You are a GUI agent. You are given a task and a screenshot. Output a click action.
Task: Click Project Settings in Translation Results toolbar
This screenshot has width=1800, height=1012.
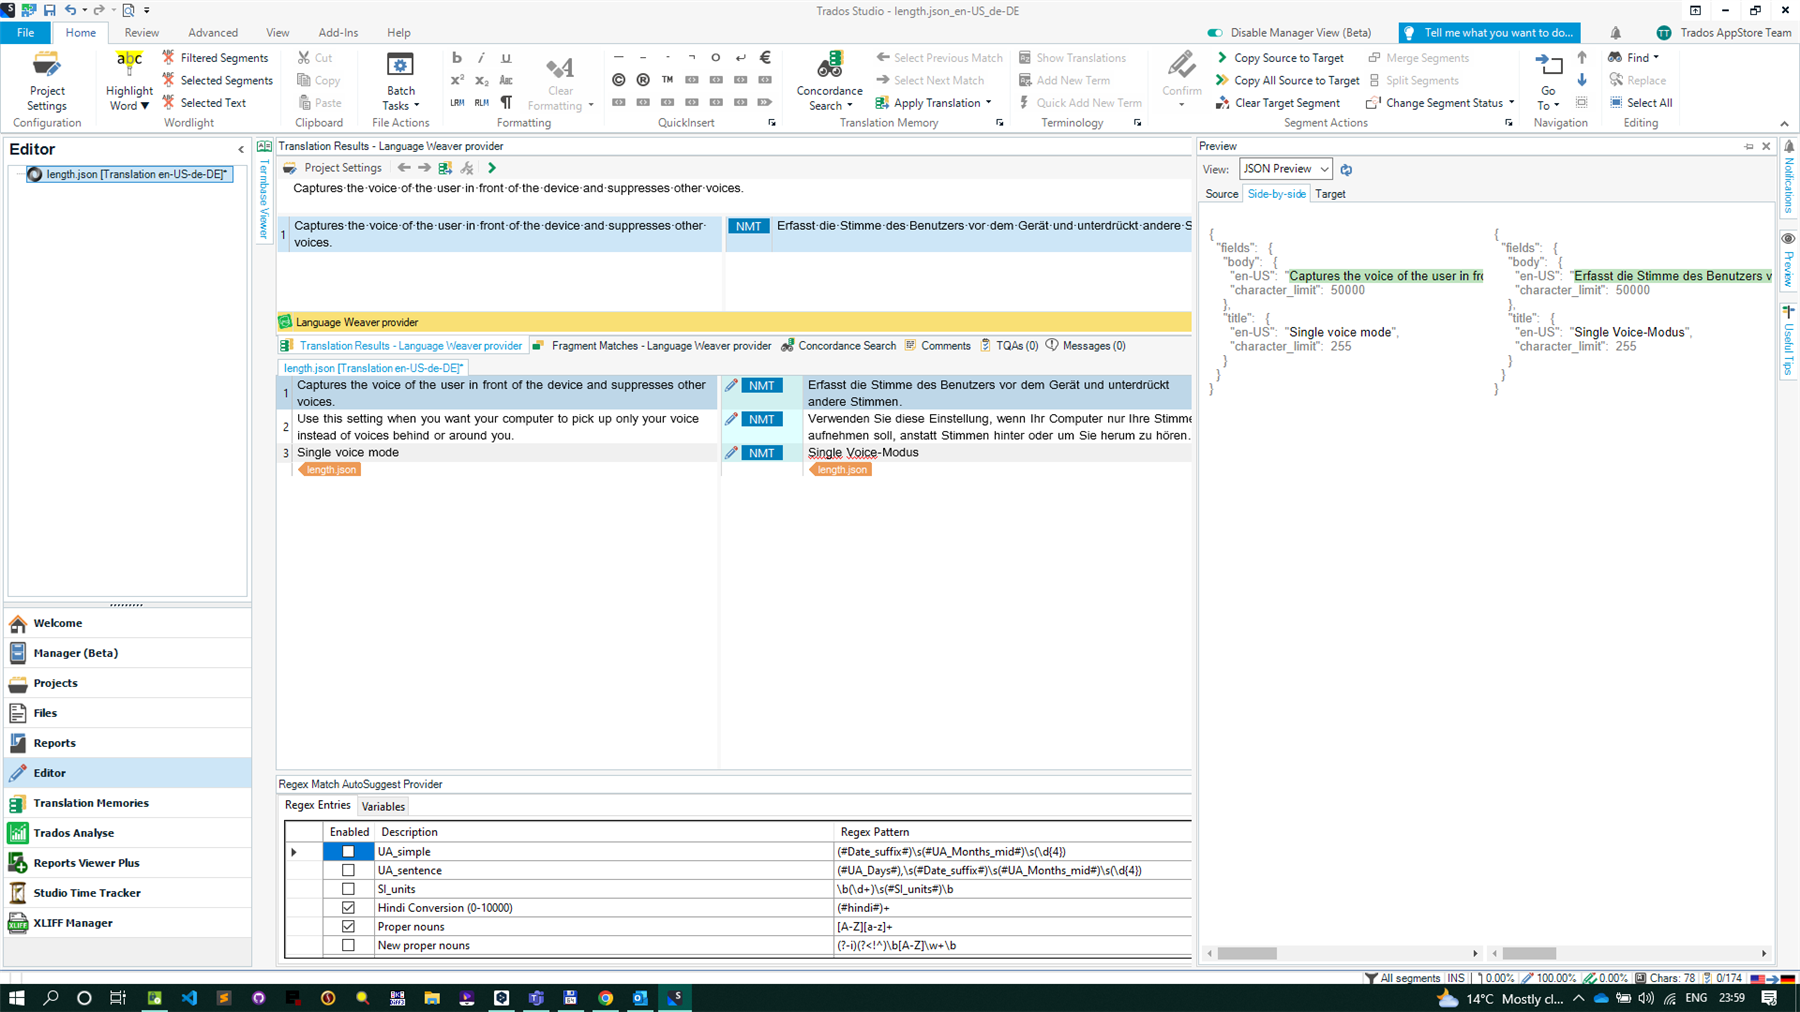(x=333, y=168)
